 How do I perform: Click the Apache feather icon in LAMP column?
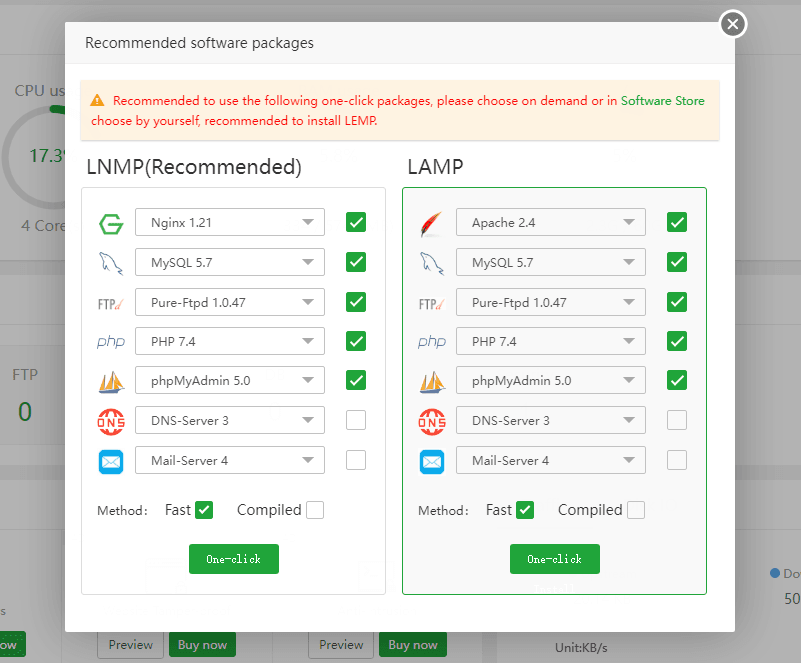tap(431, 222)
